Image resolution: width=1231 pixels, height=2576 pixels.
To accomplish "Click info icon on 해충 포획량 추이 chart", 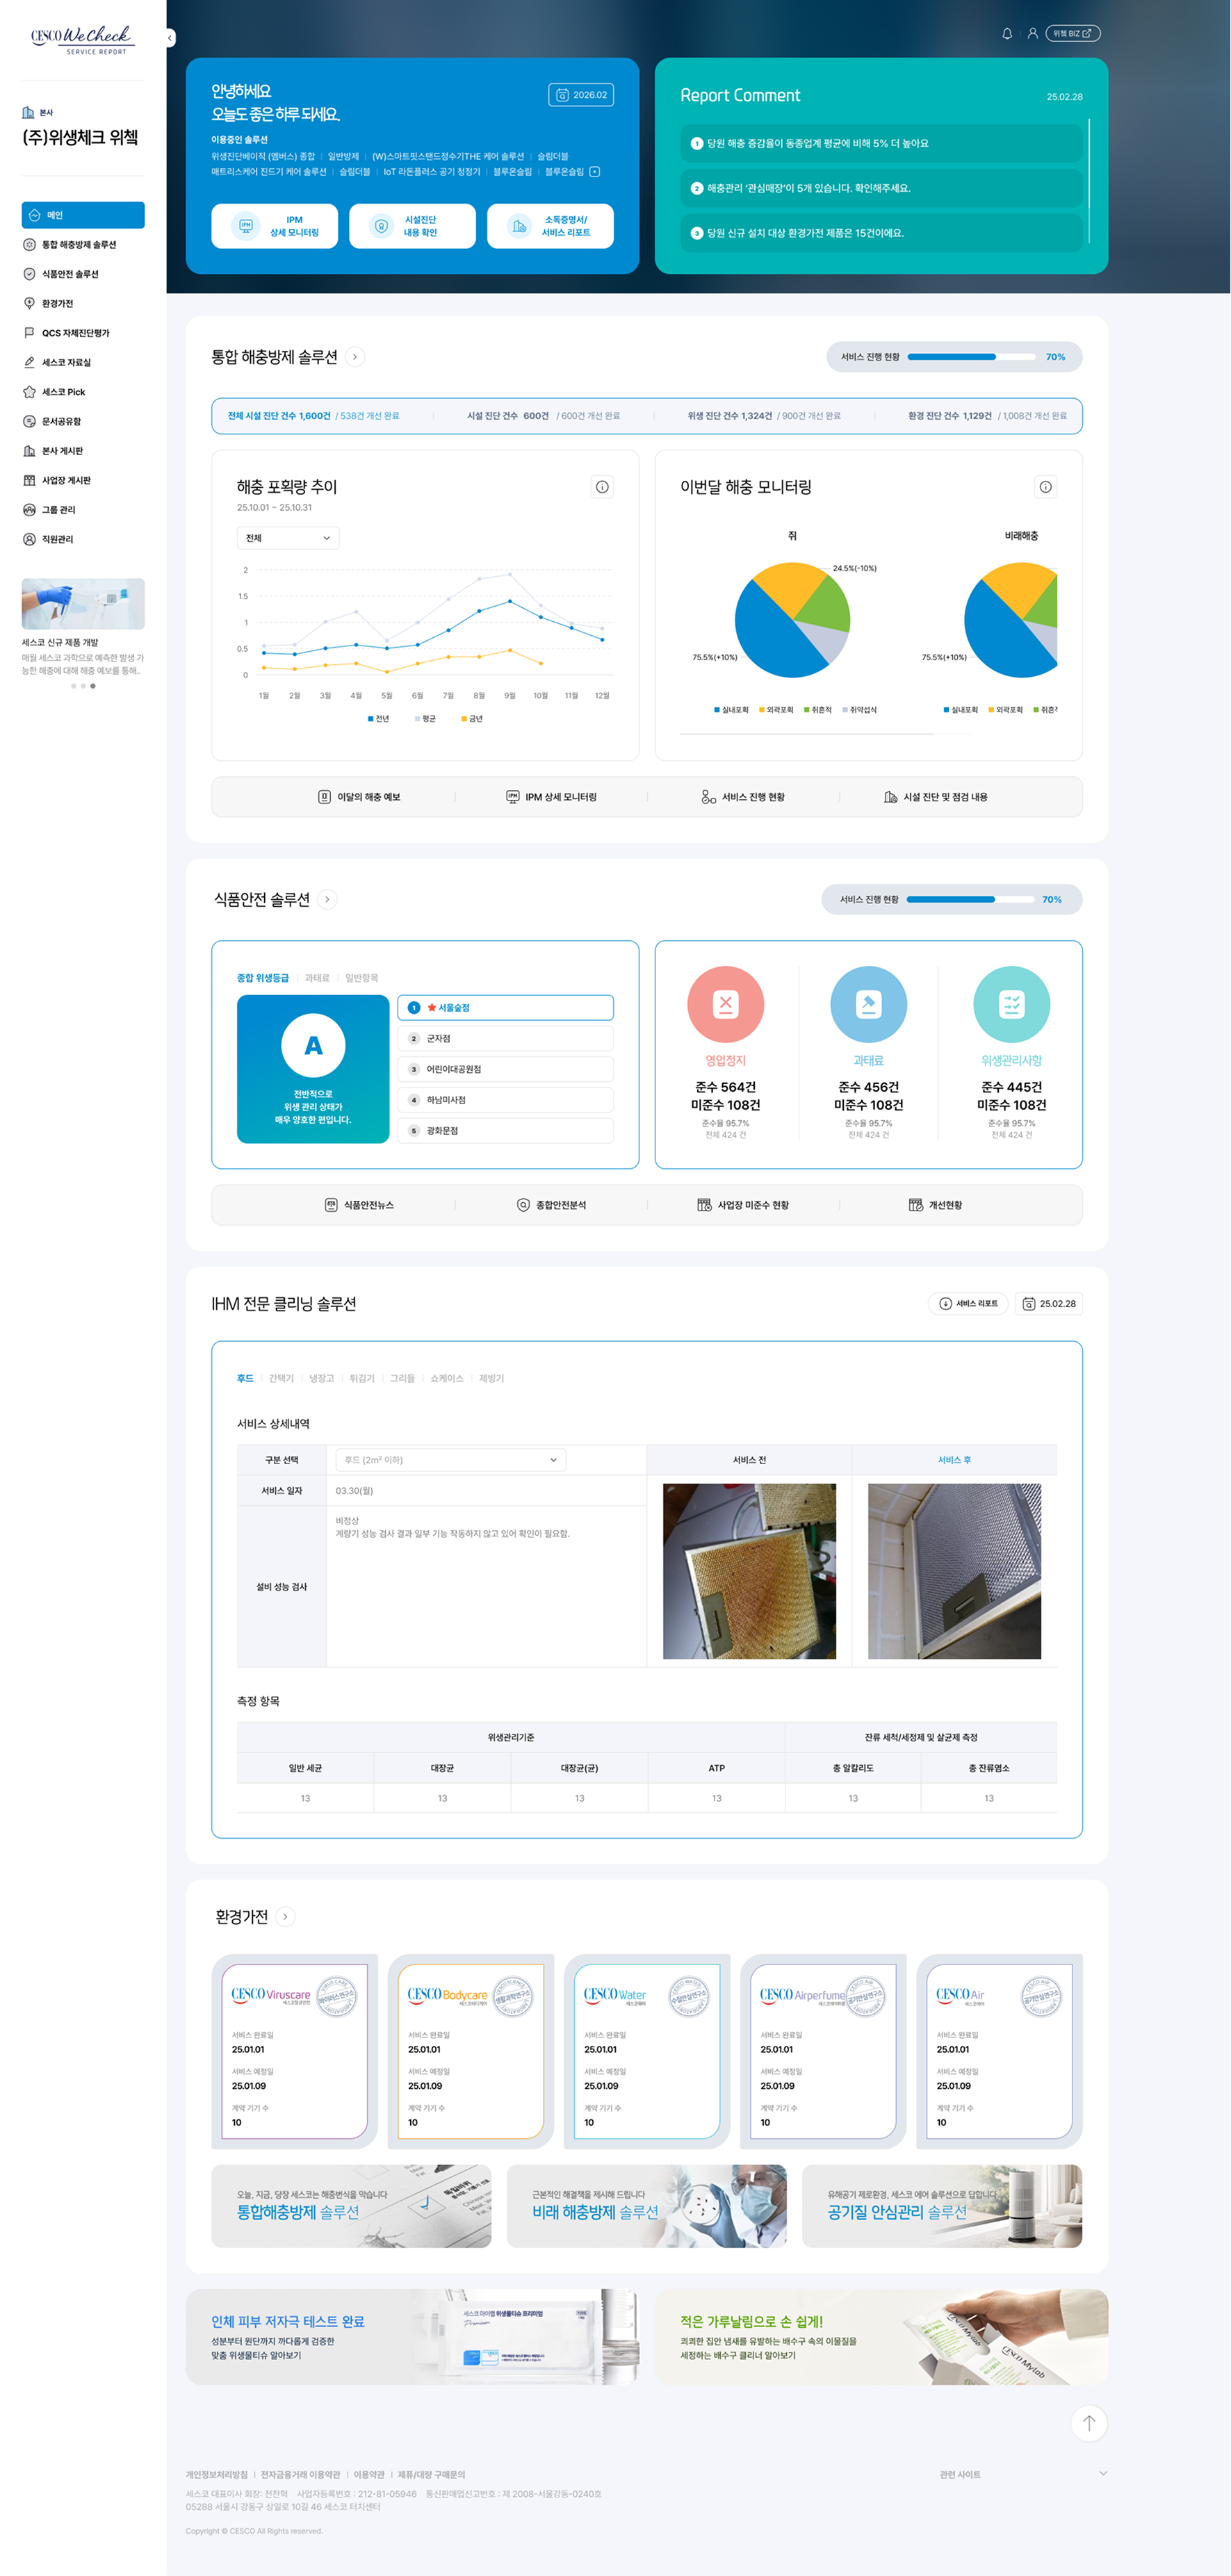I will point(602,487).
